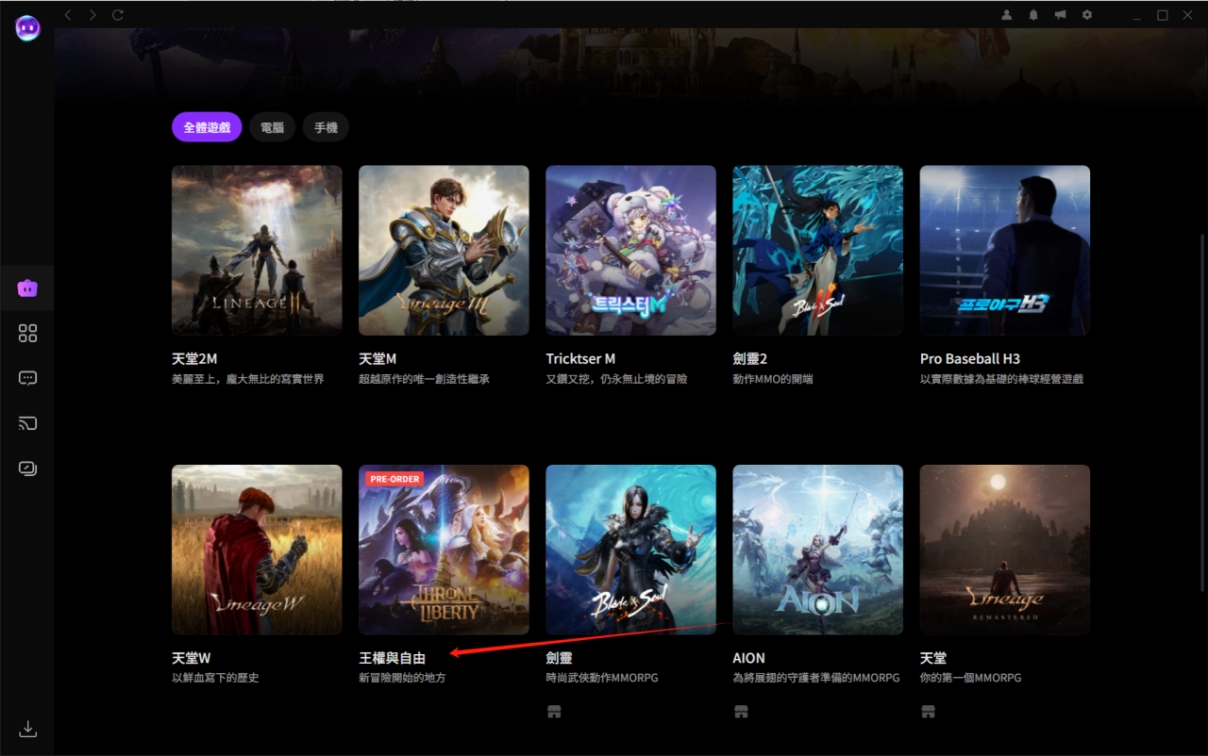Open the Throne and Liberty pre-order cover

pos(444,549)
